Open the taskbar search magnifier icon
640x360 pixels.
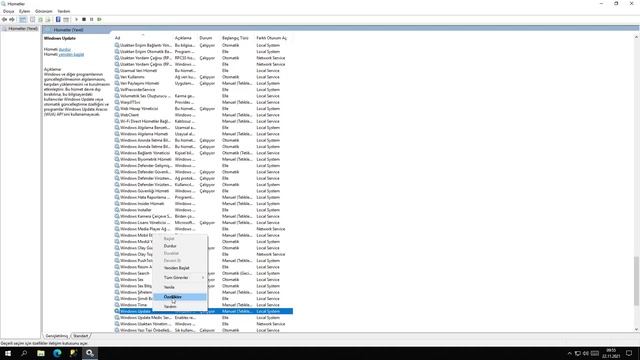tap(24, 353)
